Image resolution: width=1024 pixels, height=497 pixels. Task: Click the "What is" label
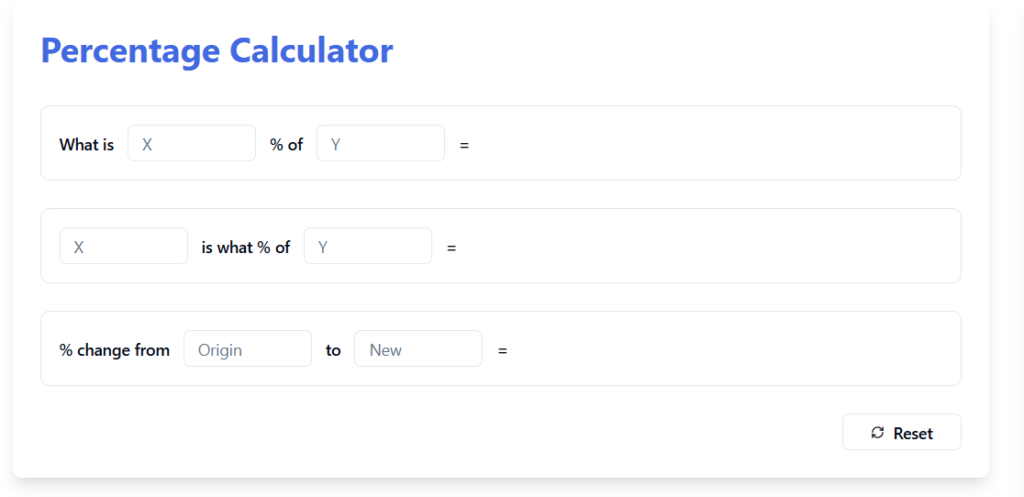86,144
